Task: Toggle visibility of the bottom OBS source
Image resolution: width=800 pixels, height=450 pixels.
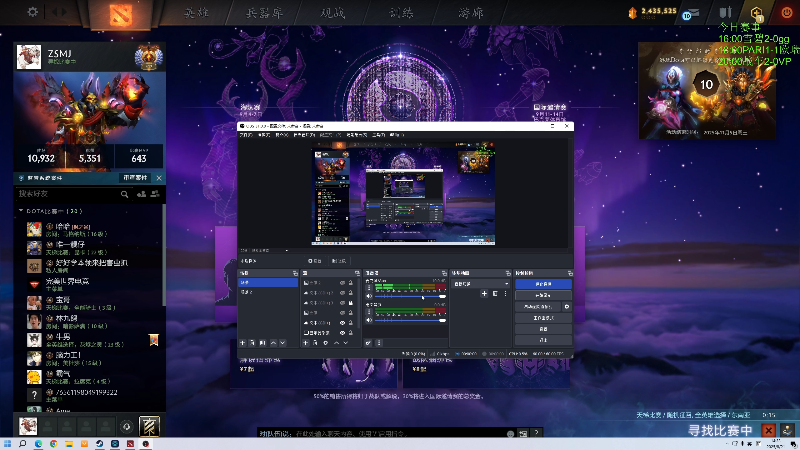Action: point(342,333)
